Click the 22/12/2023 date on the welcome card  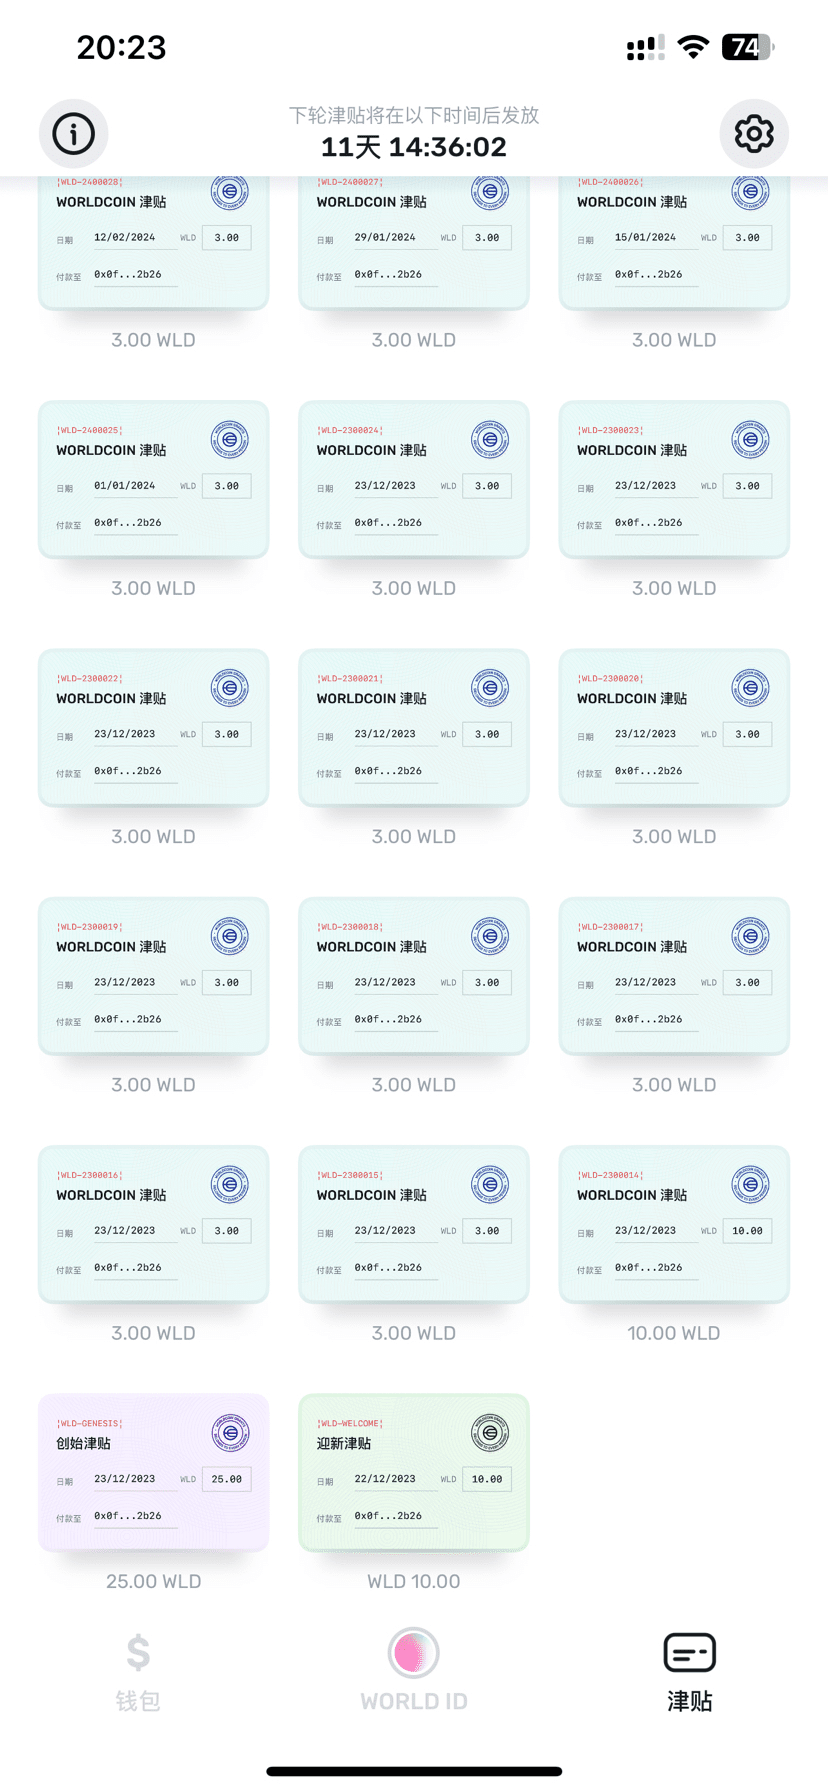click(x=385, y=1479)
